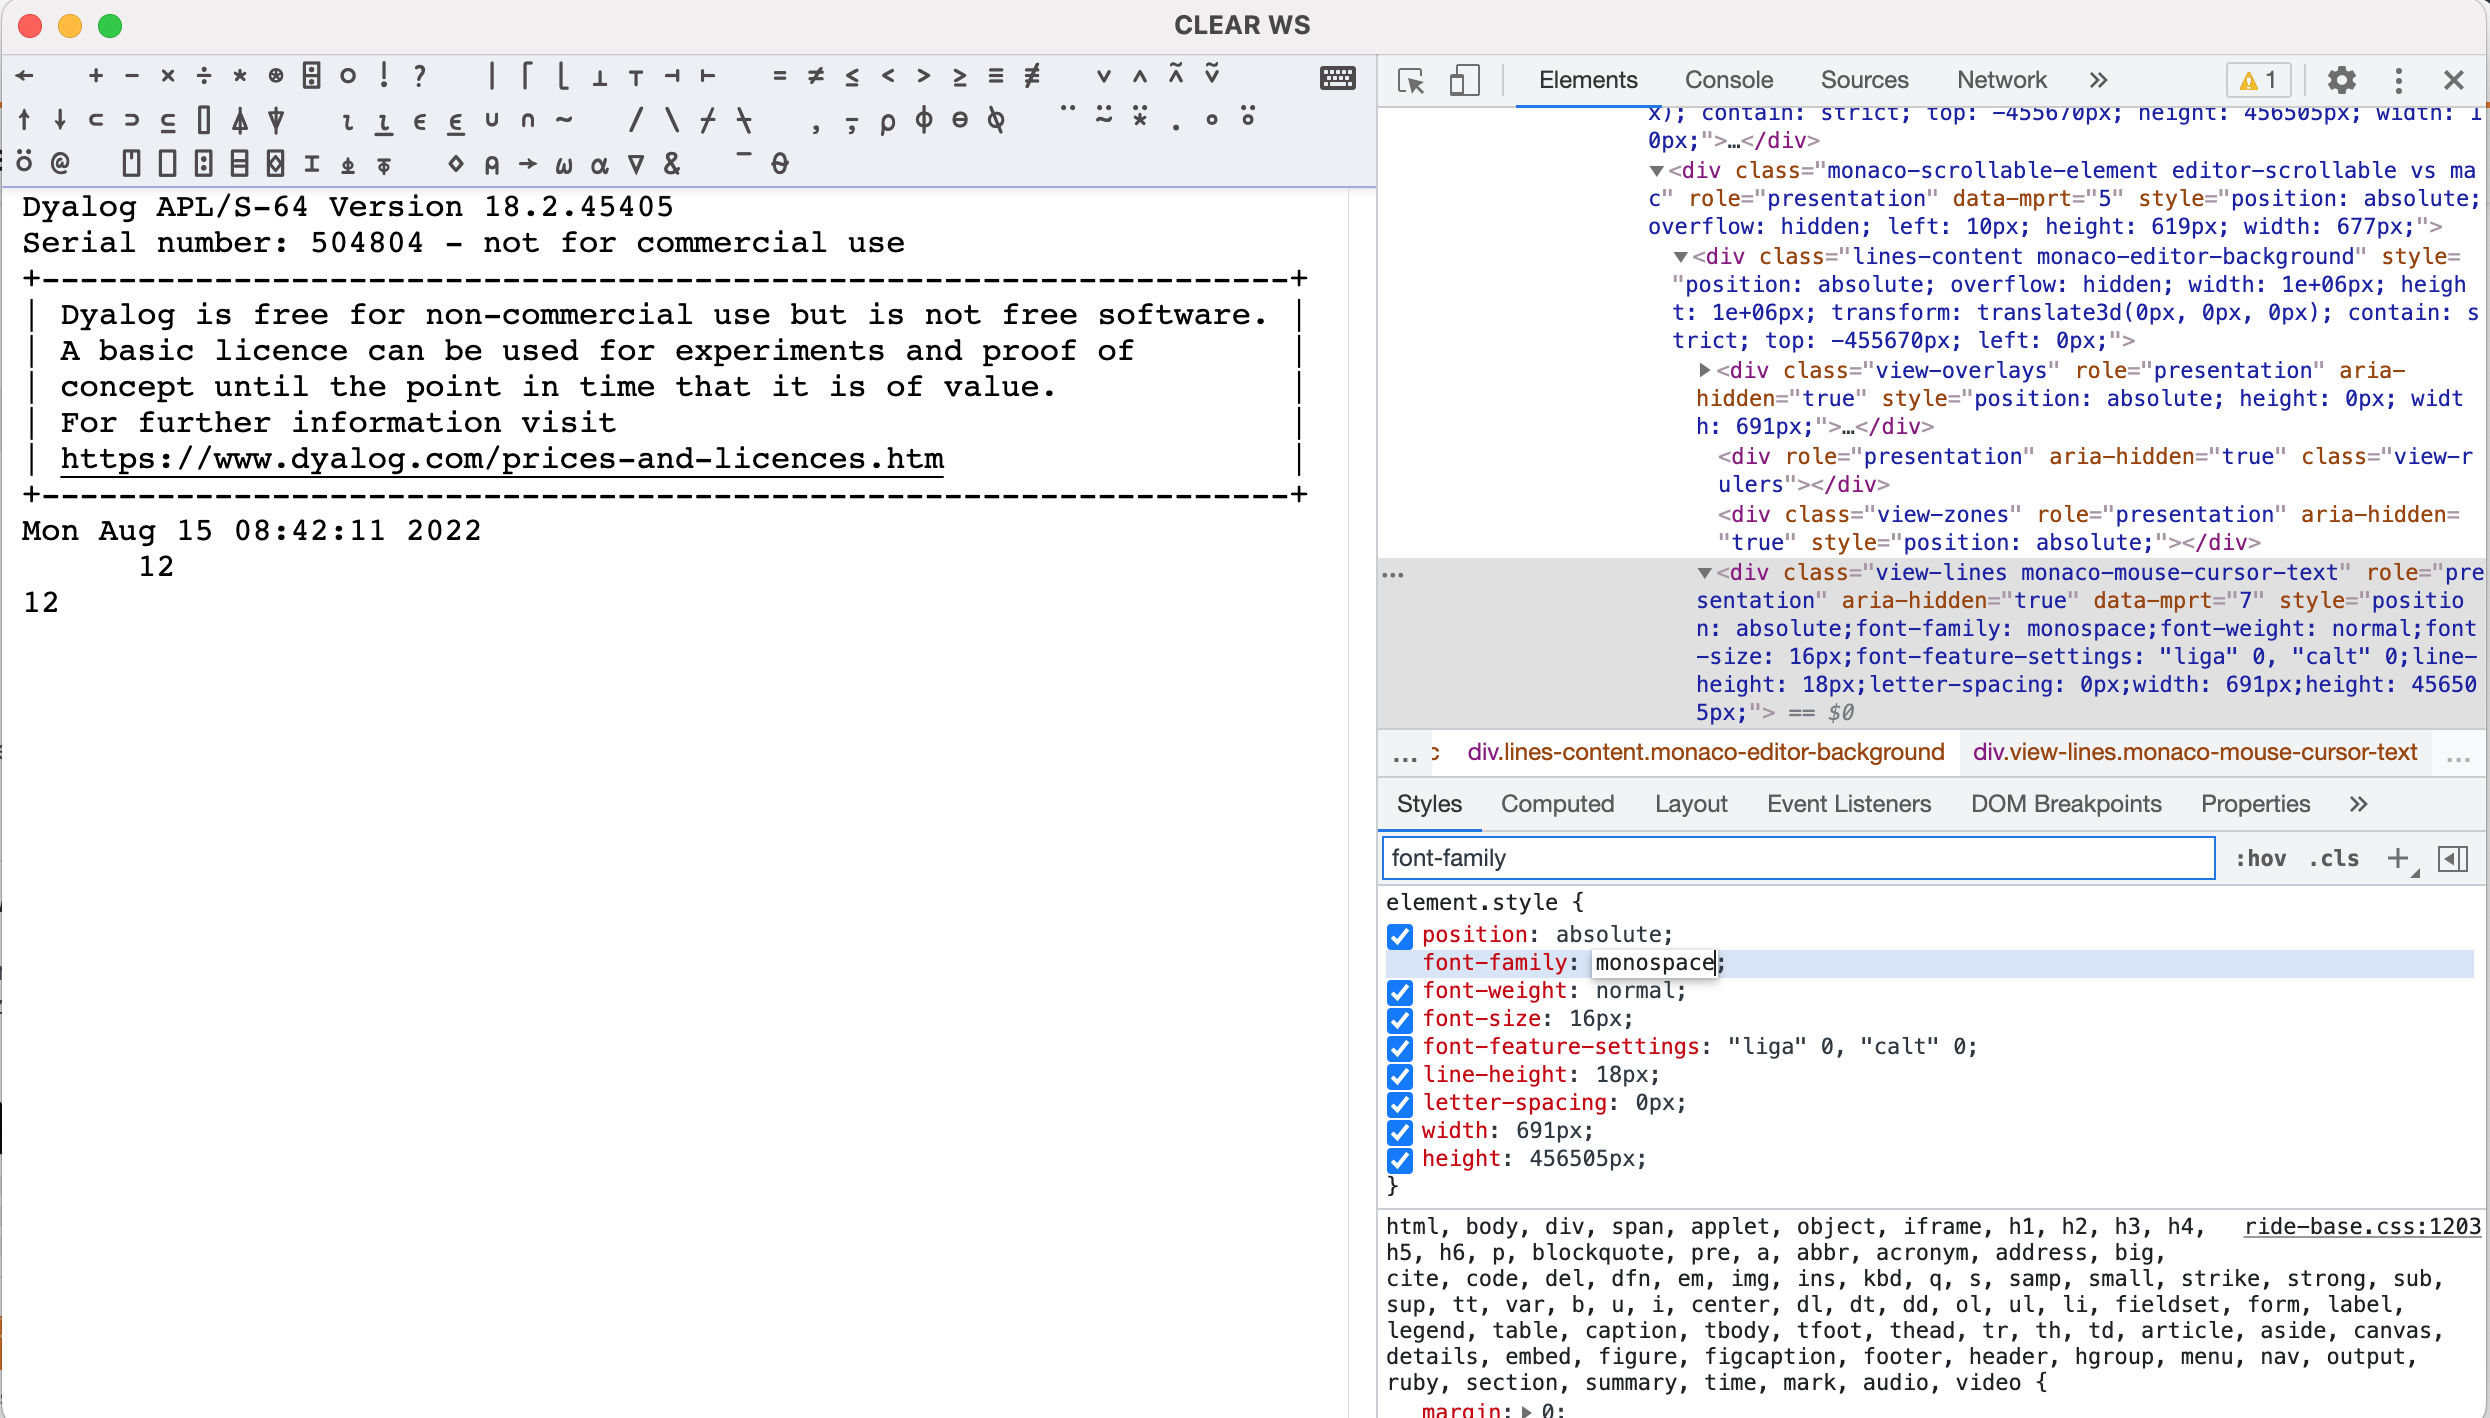Open the ride-base.css:1203 source link
Screen dimensions: 2490x1418
[x=2362, y=1226]
